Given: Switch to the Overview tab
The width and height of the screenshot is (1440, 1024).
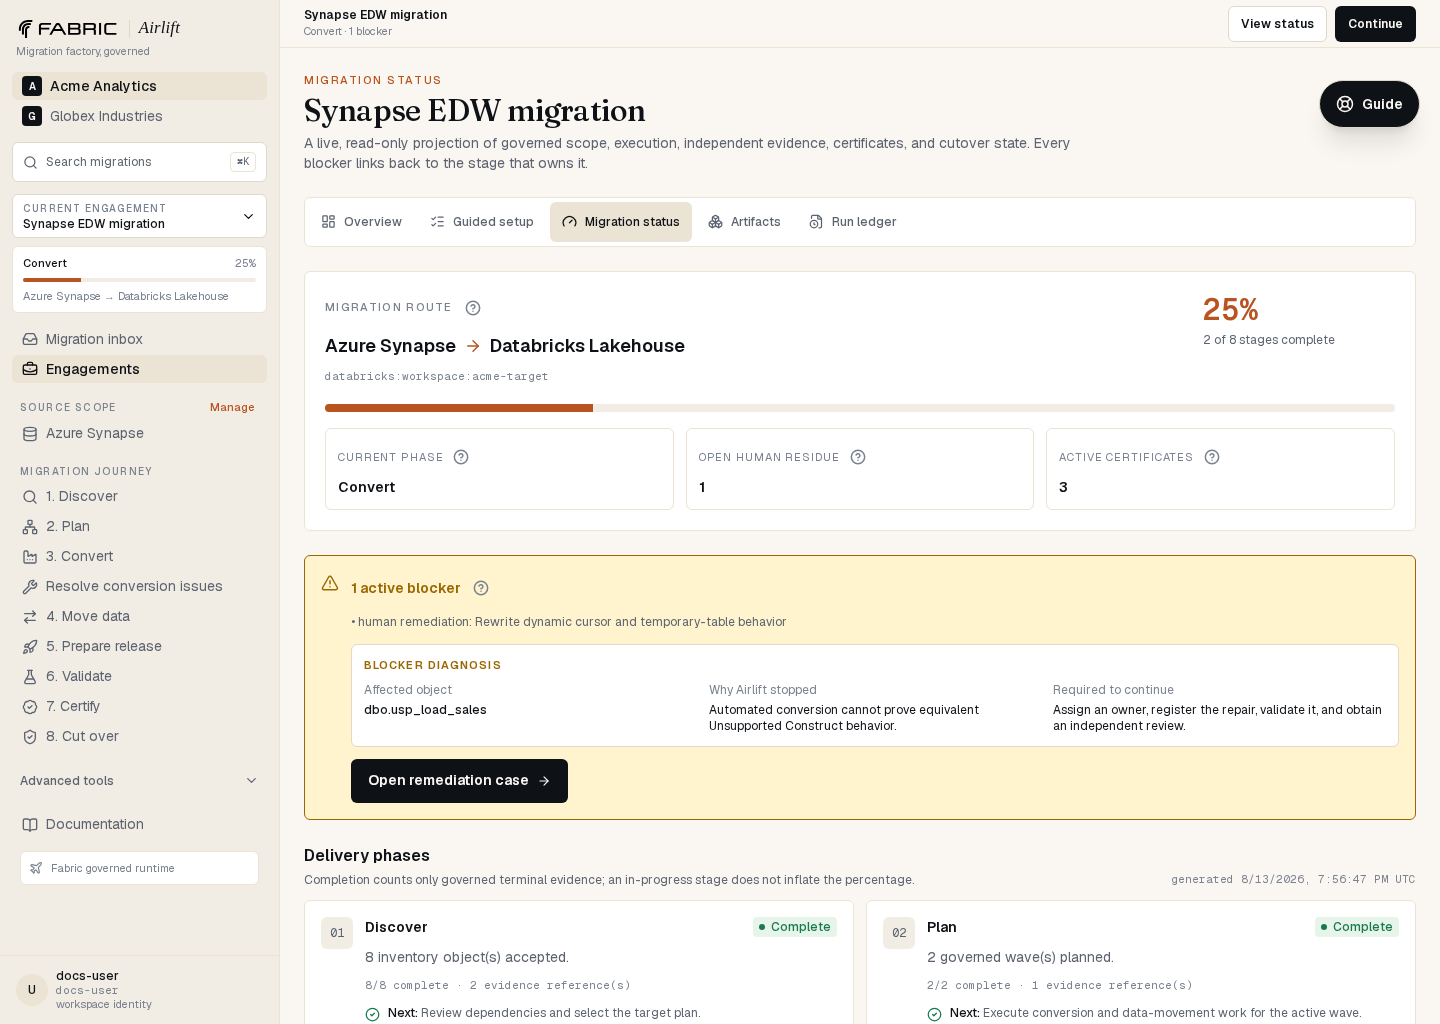Looking at the screenshot, I should point(361,222).
